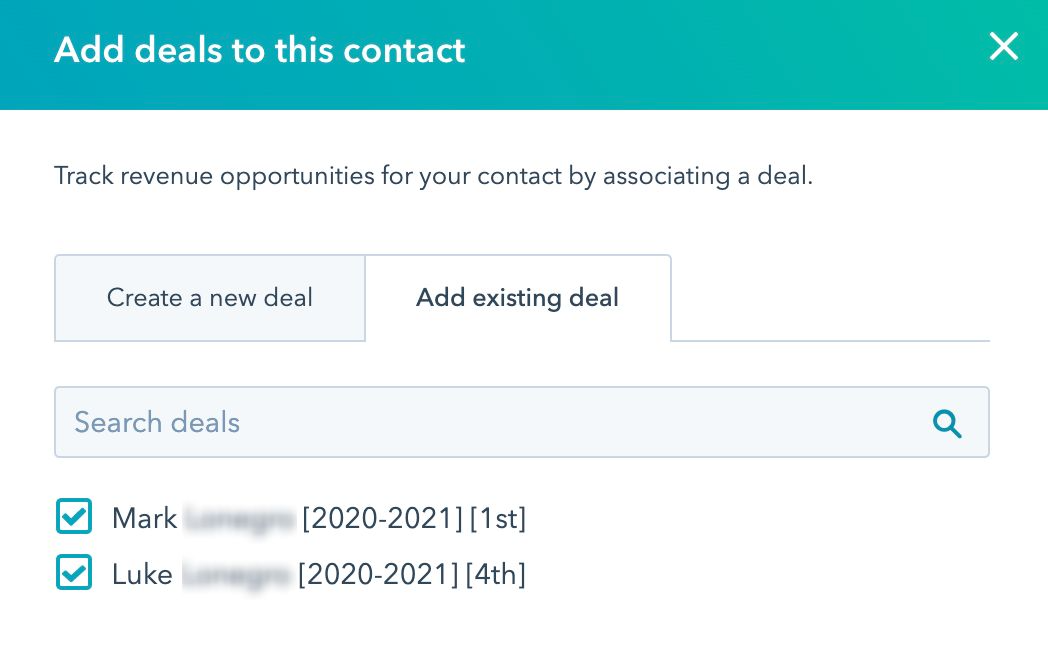The height and width of the screenshot is (668, 1048).
Task: Click the name Mark in first deal
Action: pyautogui.click(x=144, y=519)
